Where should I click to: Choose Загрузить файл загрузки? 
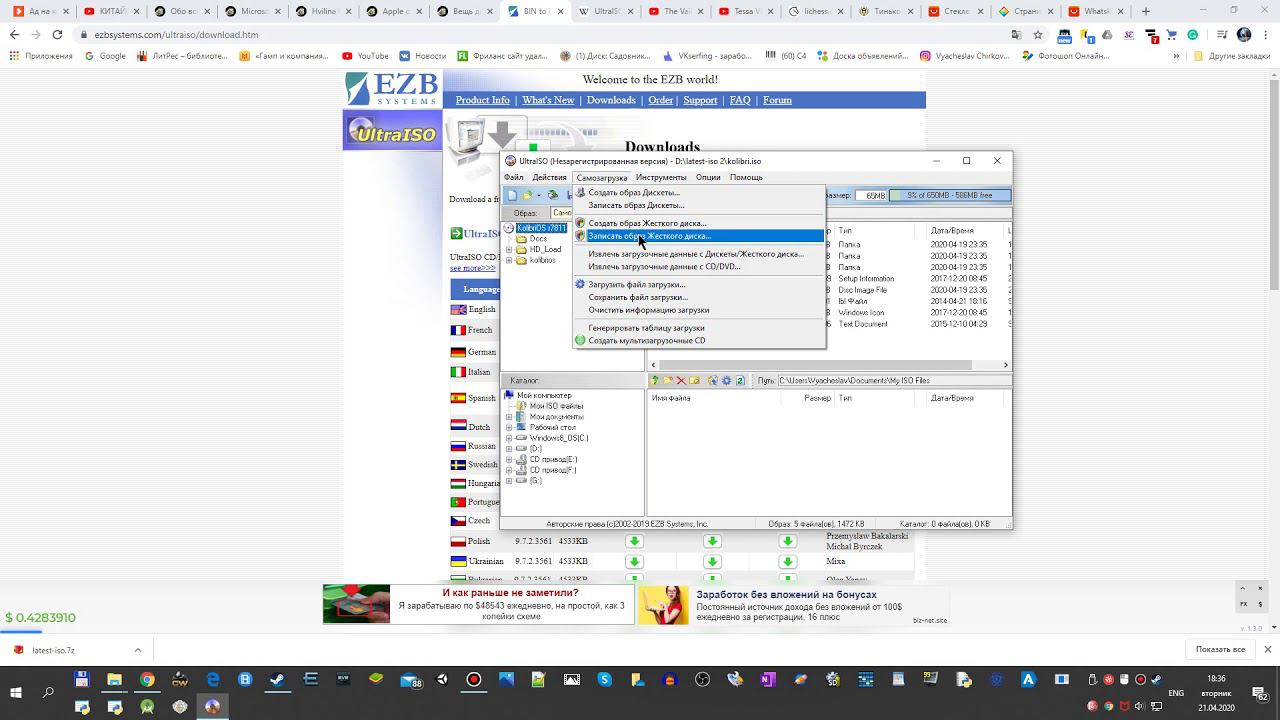coord(698,284)
